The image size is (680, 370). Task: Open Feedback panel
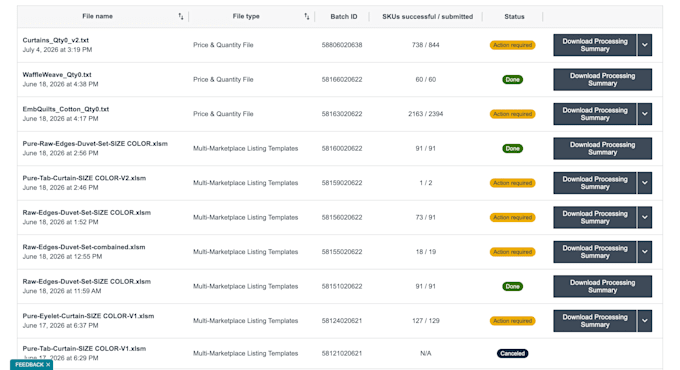tap(29, 365)
